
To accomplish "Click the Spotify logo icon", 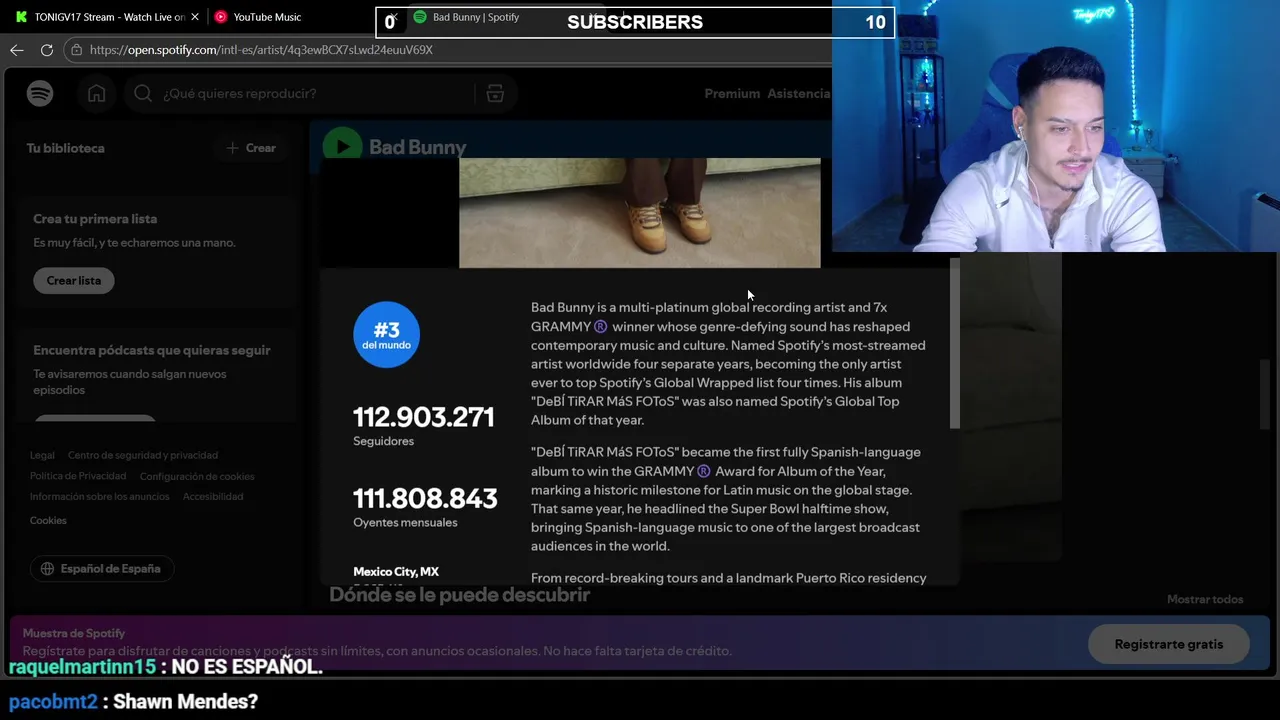I will coord(40,93).
